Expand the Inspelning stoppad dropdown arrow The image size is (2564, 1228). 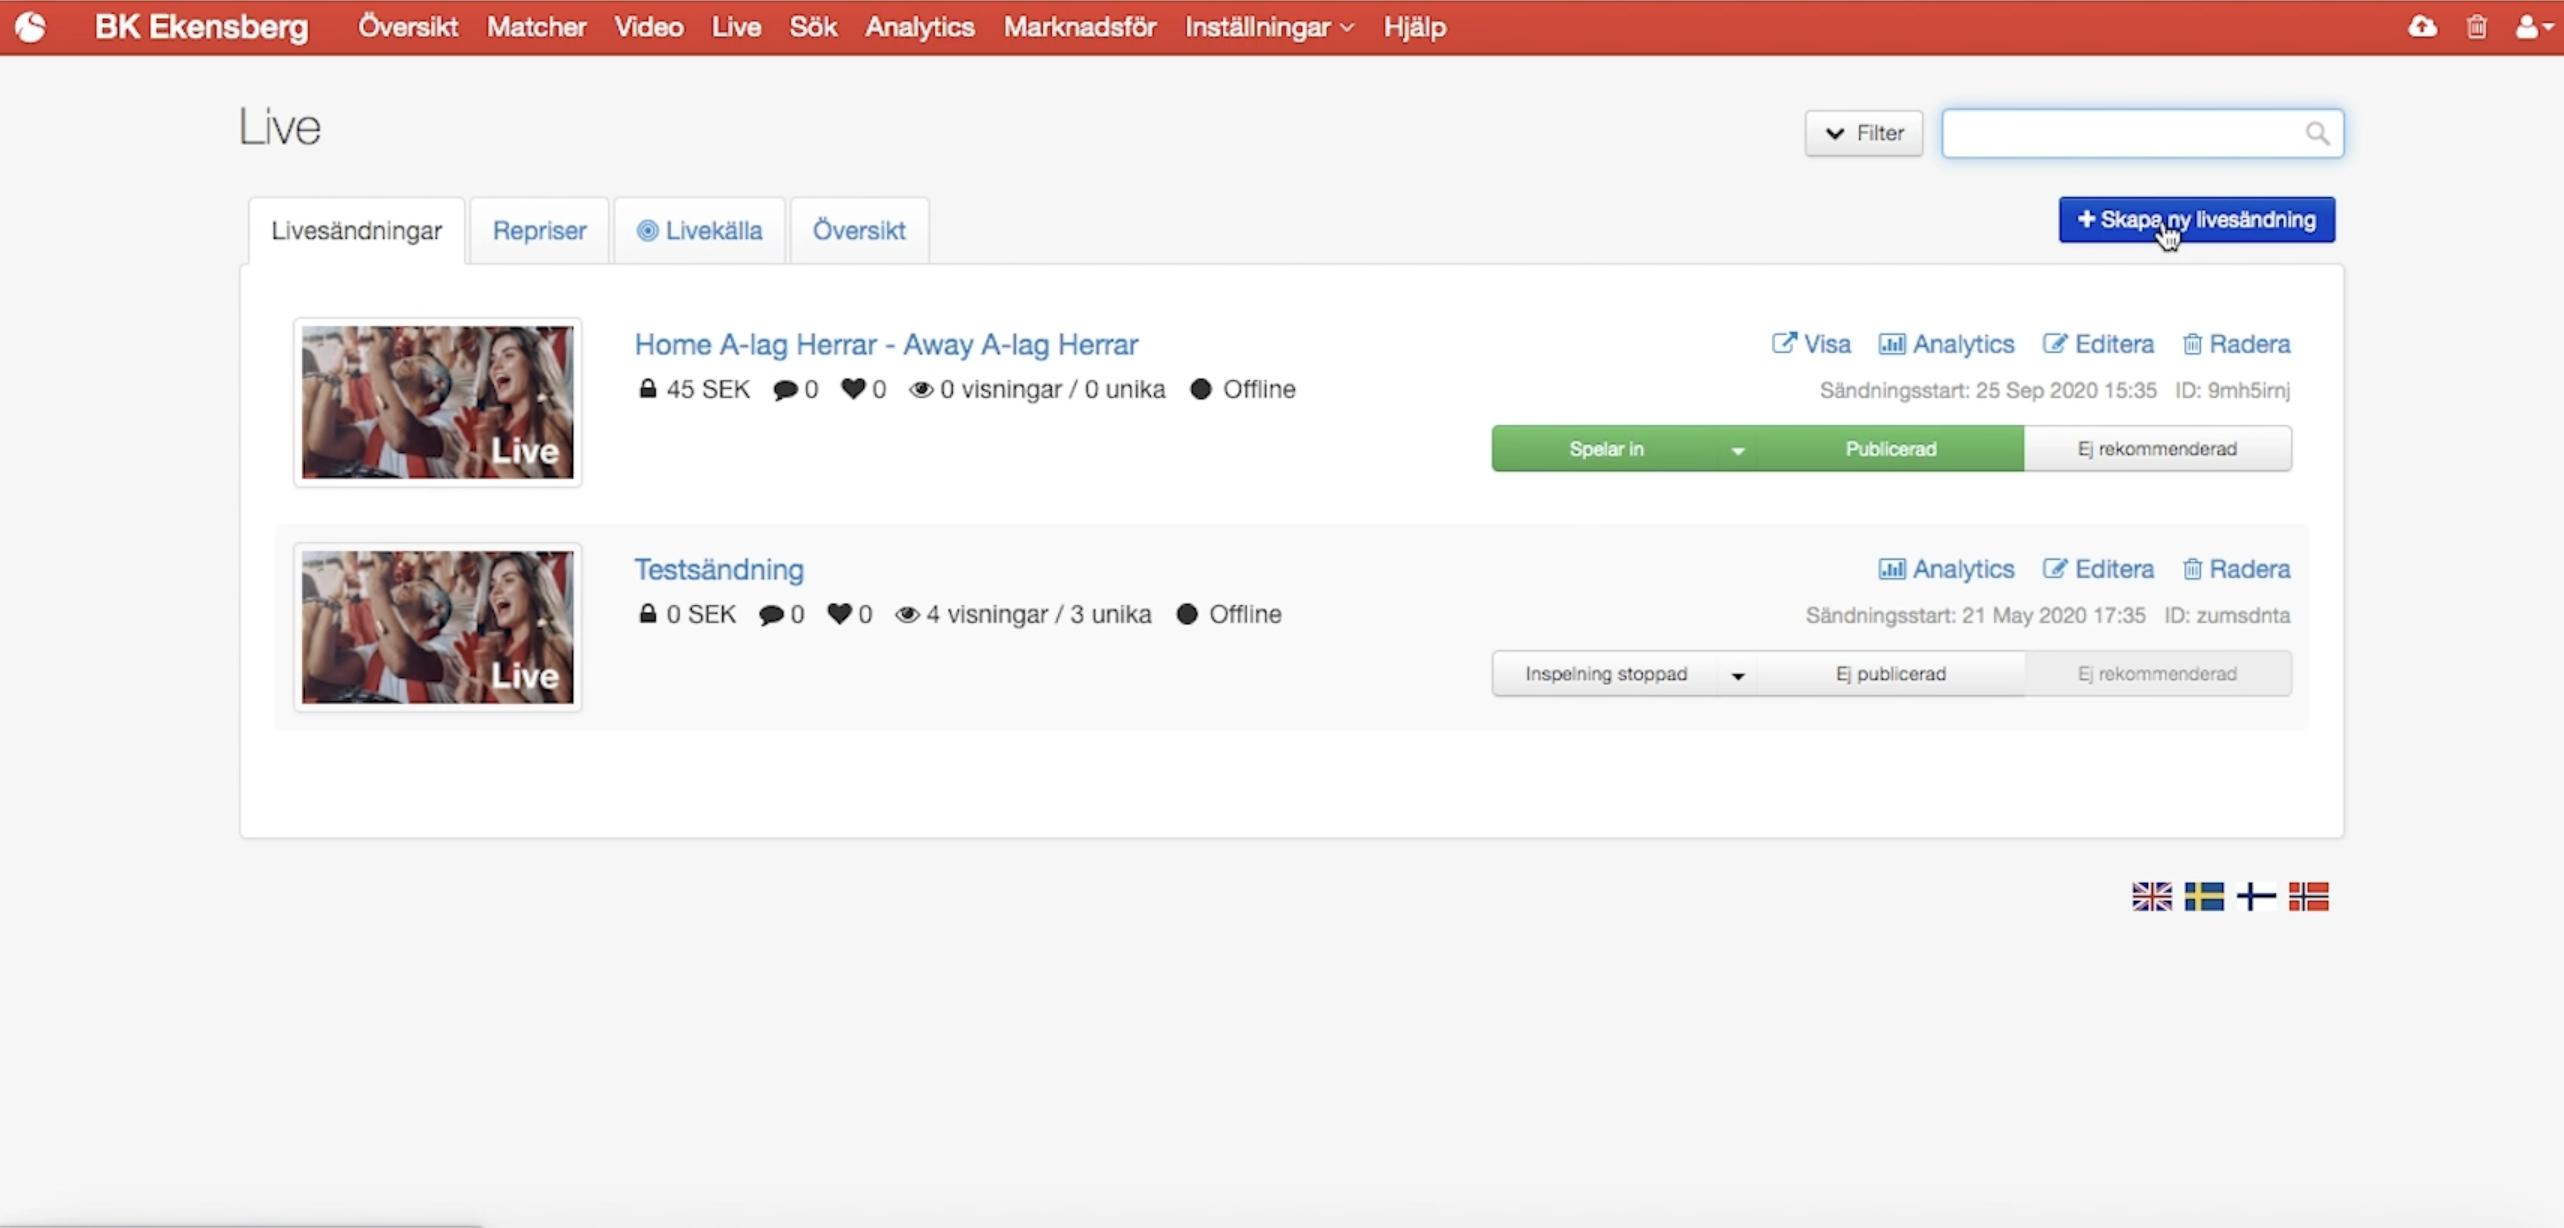point(1738,675)
